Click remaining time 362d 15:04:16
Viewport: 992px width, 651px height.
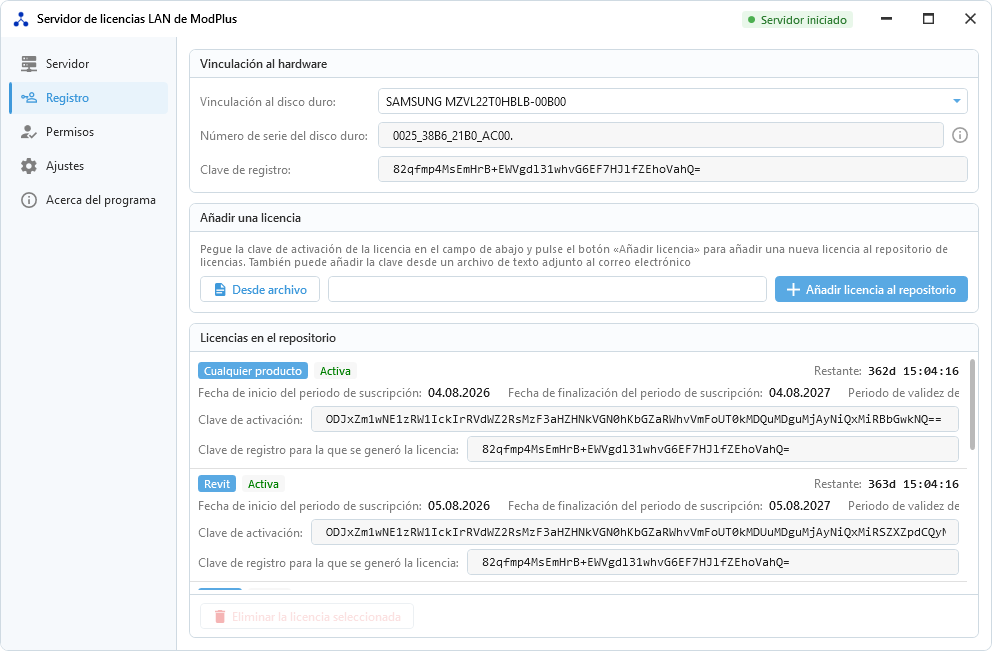(913, 371)
